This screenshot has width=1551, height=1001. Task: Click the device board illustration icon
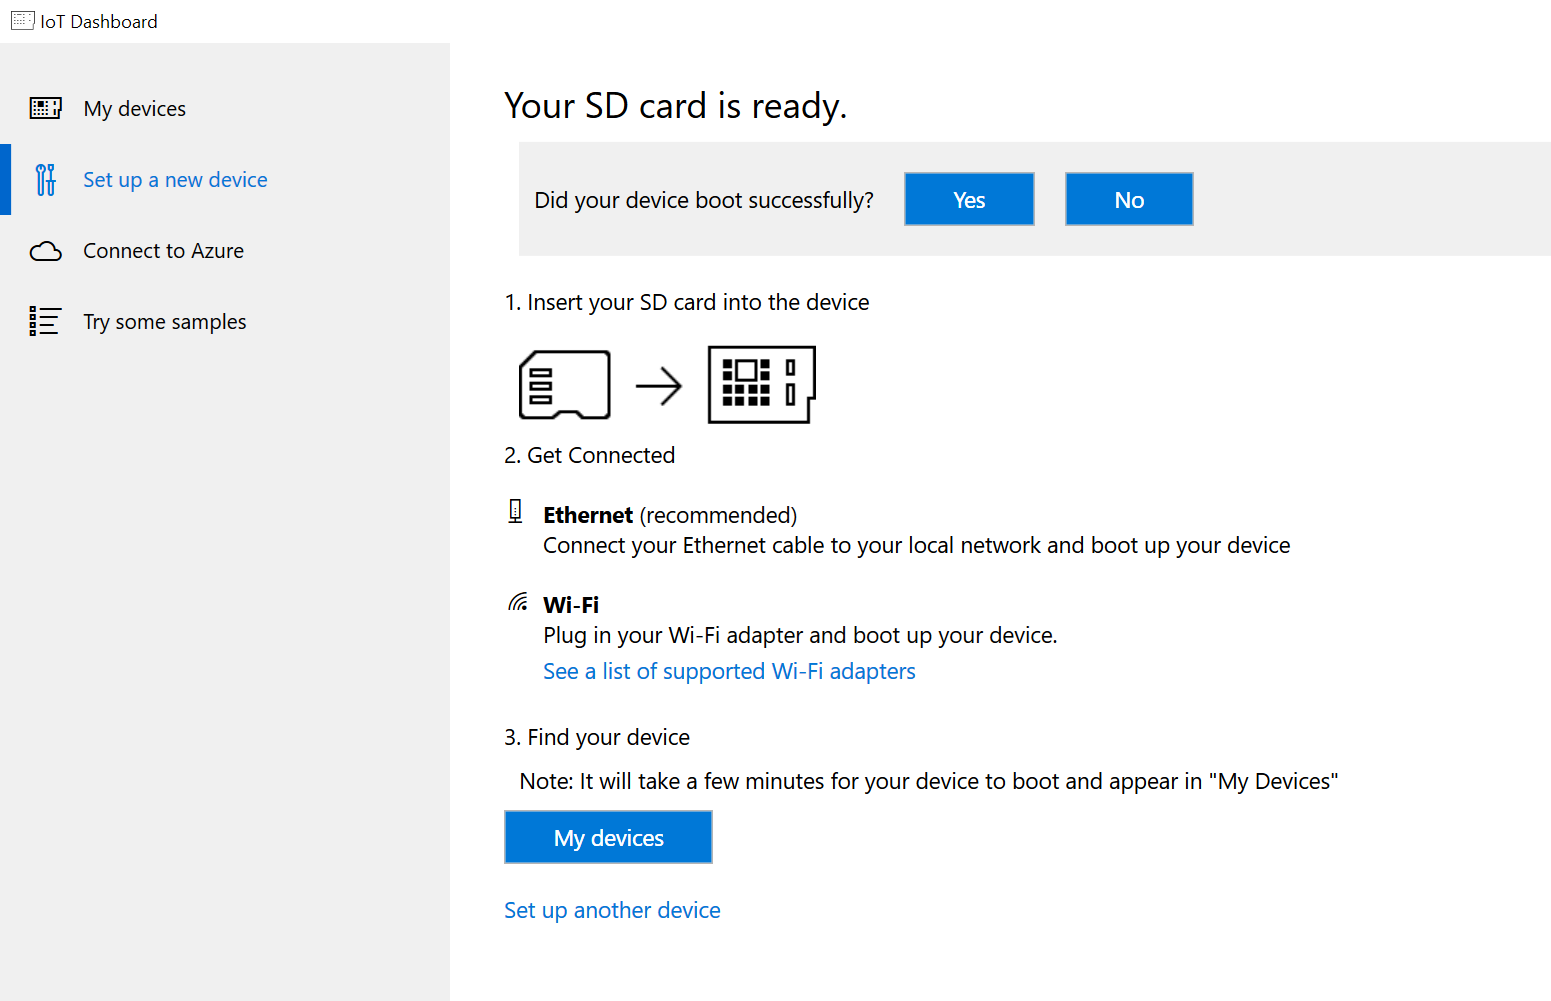tap(761, 385)
